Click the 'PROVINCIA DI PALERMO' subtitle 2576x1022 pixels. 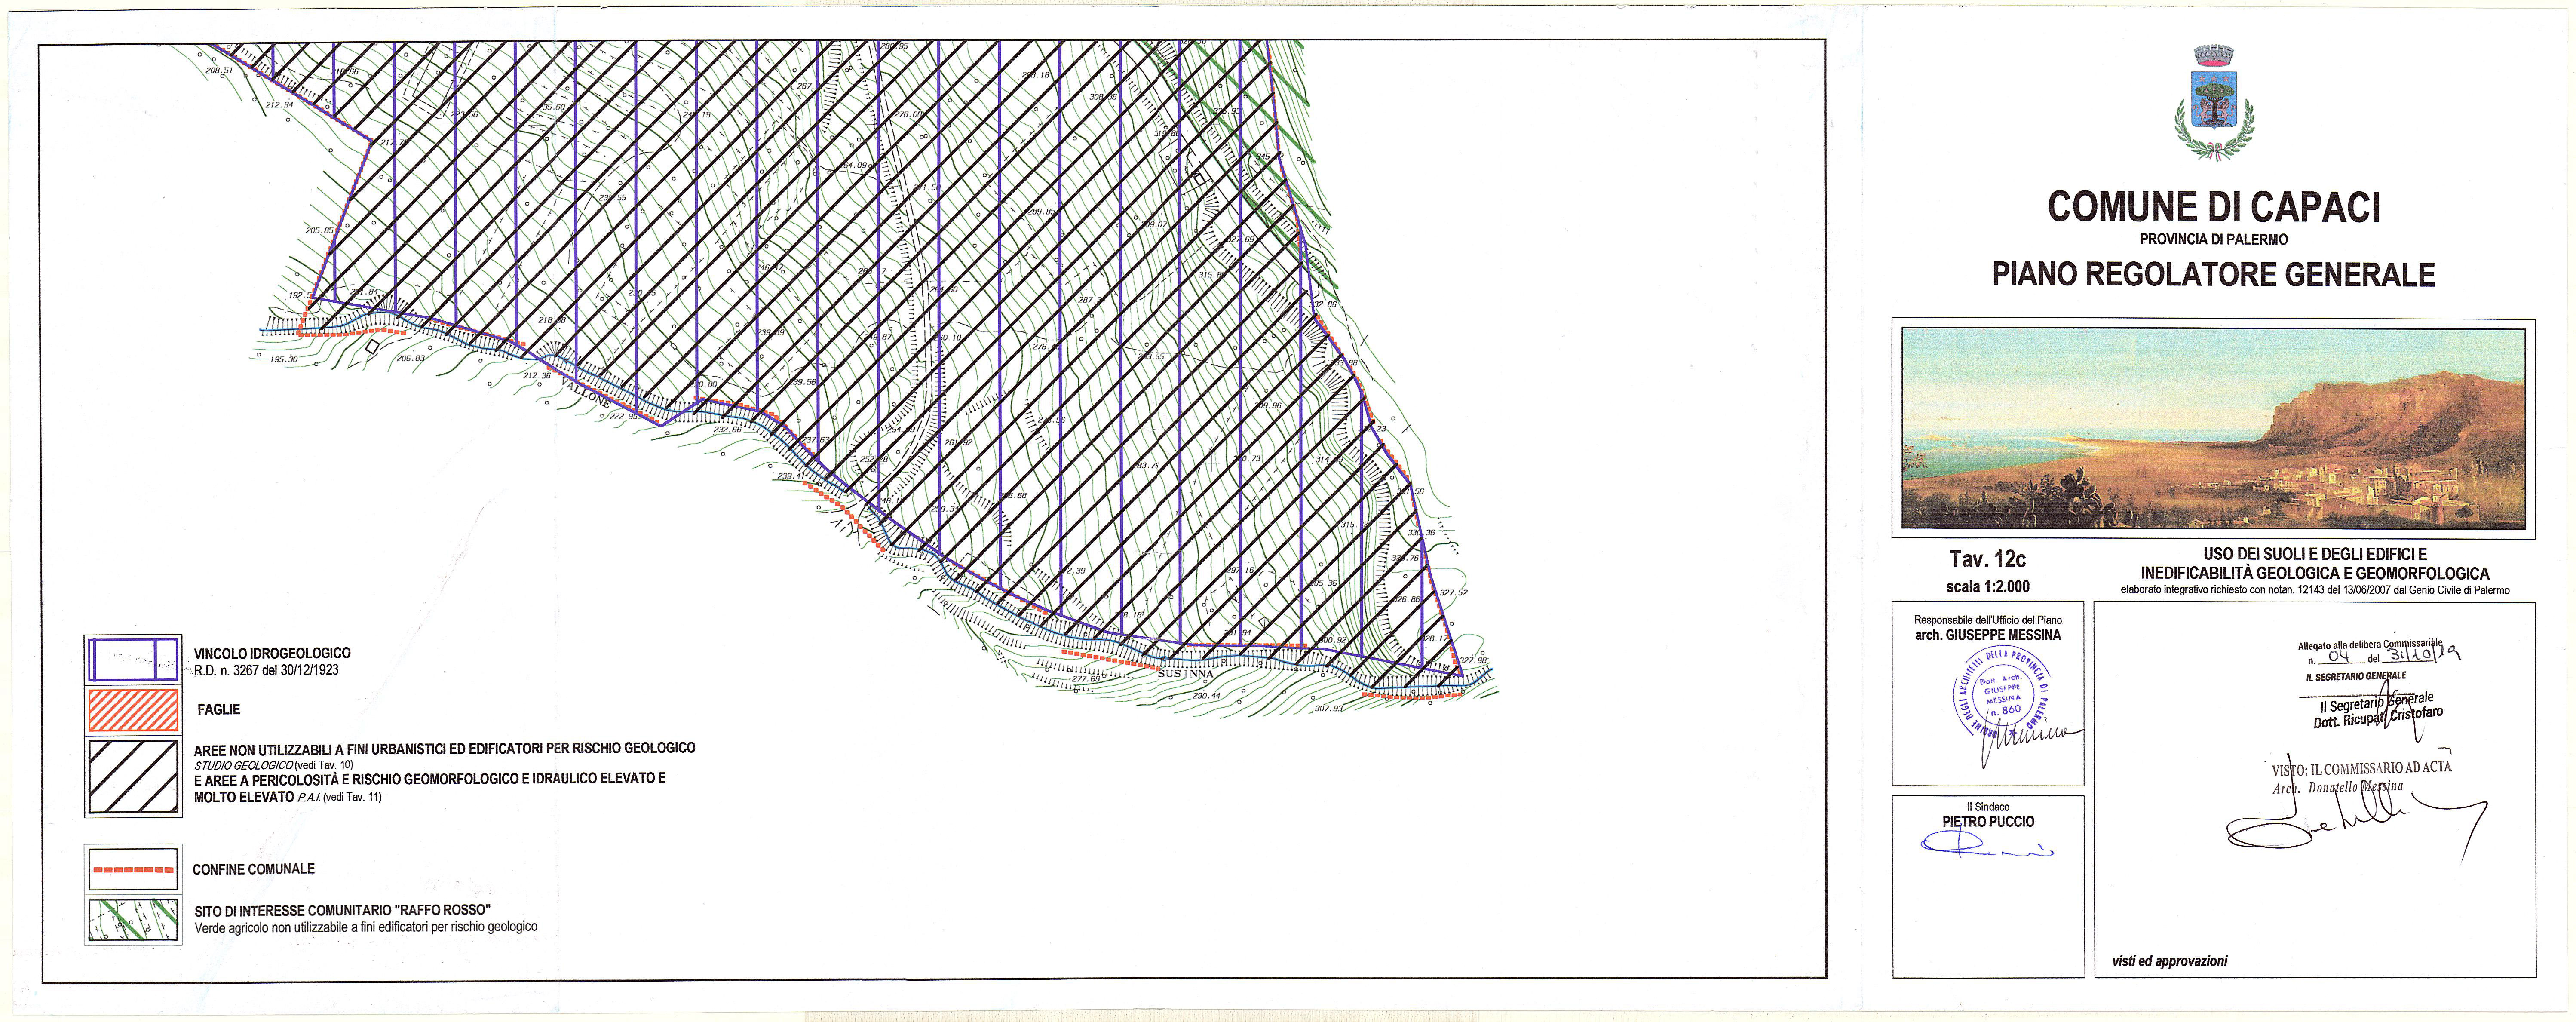[2213, 240]
